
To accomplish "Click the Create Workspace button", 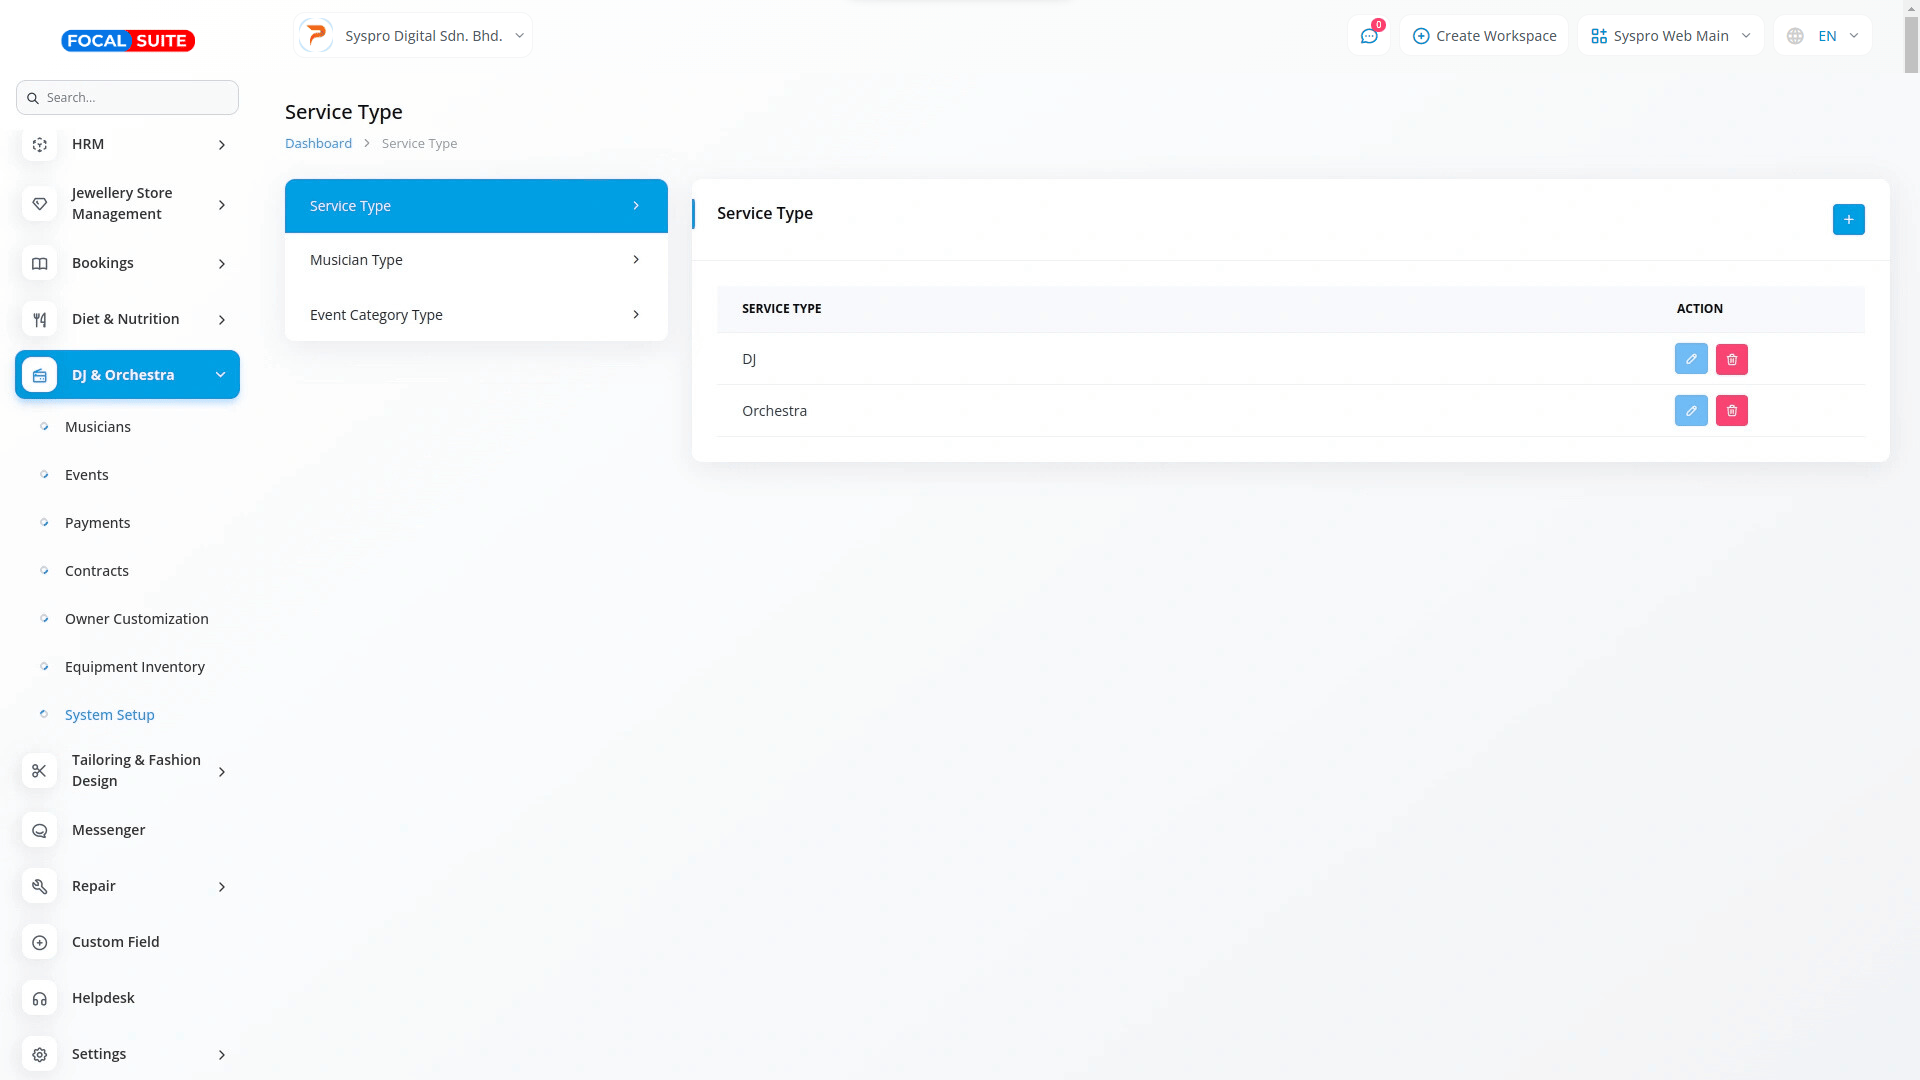I will click(x=1484, y=36).
